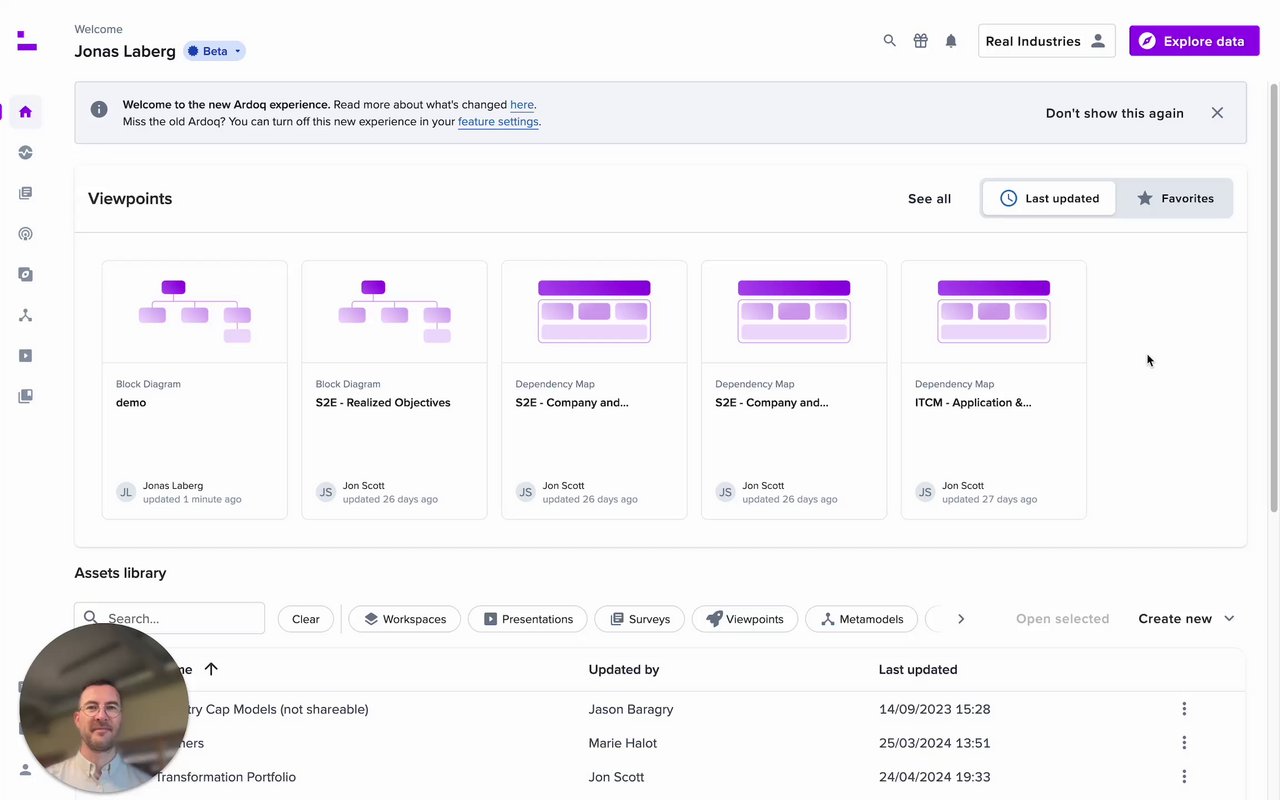Open the feature settings link

coord(498,122)
